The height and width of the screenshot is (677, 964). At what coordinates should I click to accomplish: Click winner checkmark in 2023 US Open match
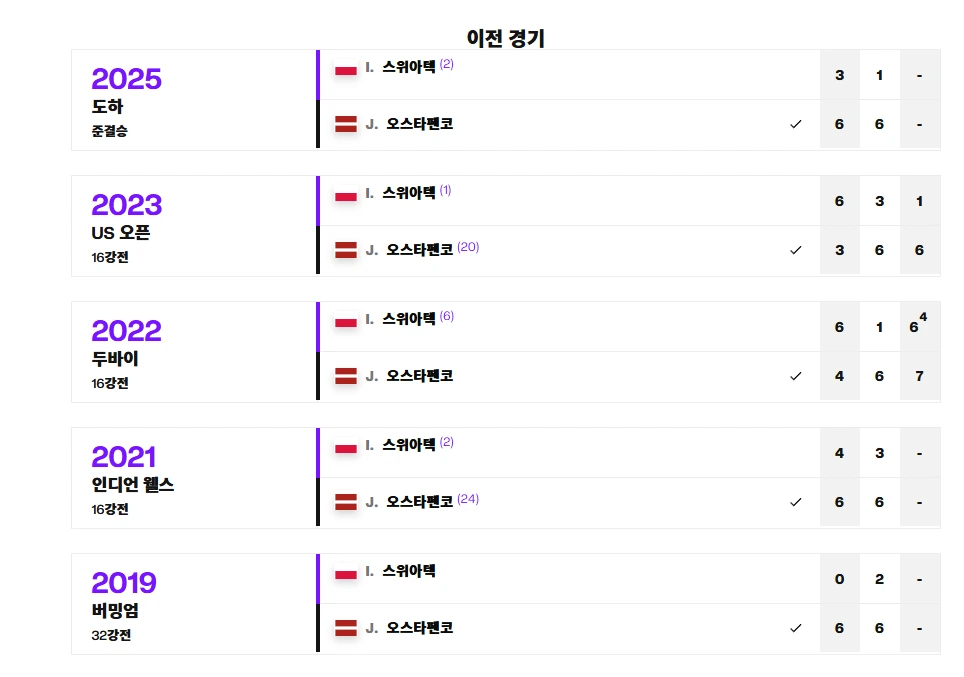pos(796,250)
